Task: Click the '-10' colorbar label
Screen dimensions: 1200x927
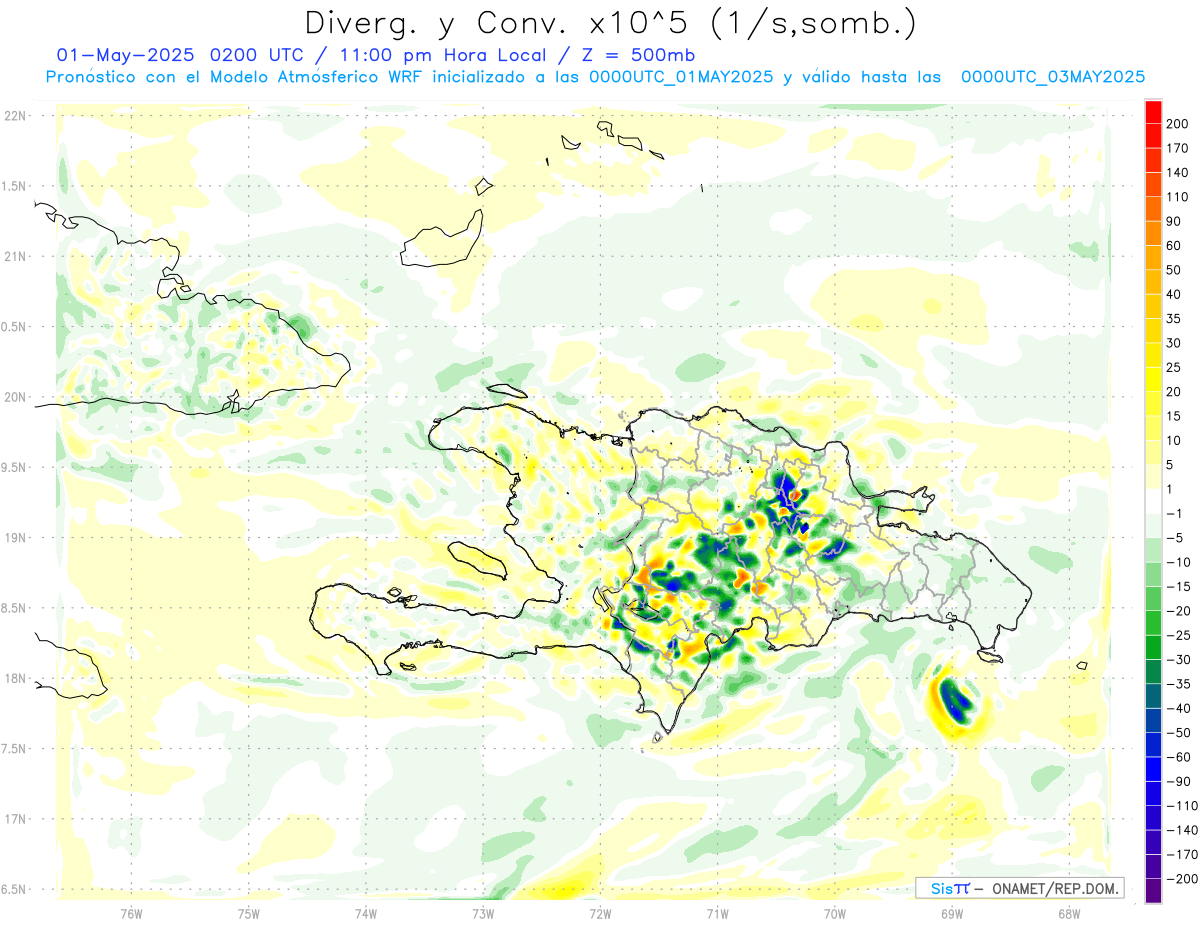Action: [1180, 562]
